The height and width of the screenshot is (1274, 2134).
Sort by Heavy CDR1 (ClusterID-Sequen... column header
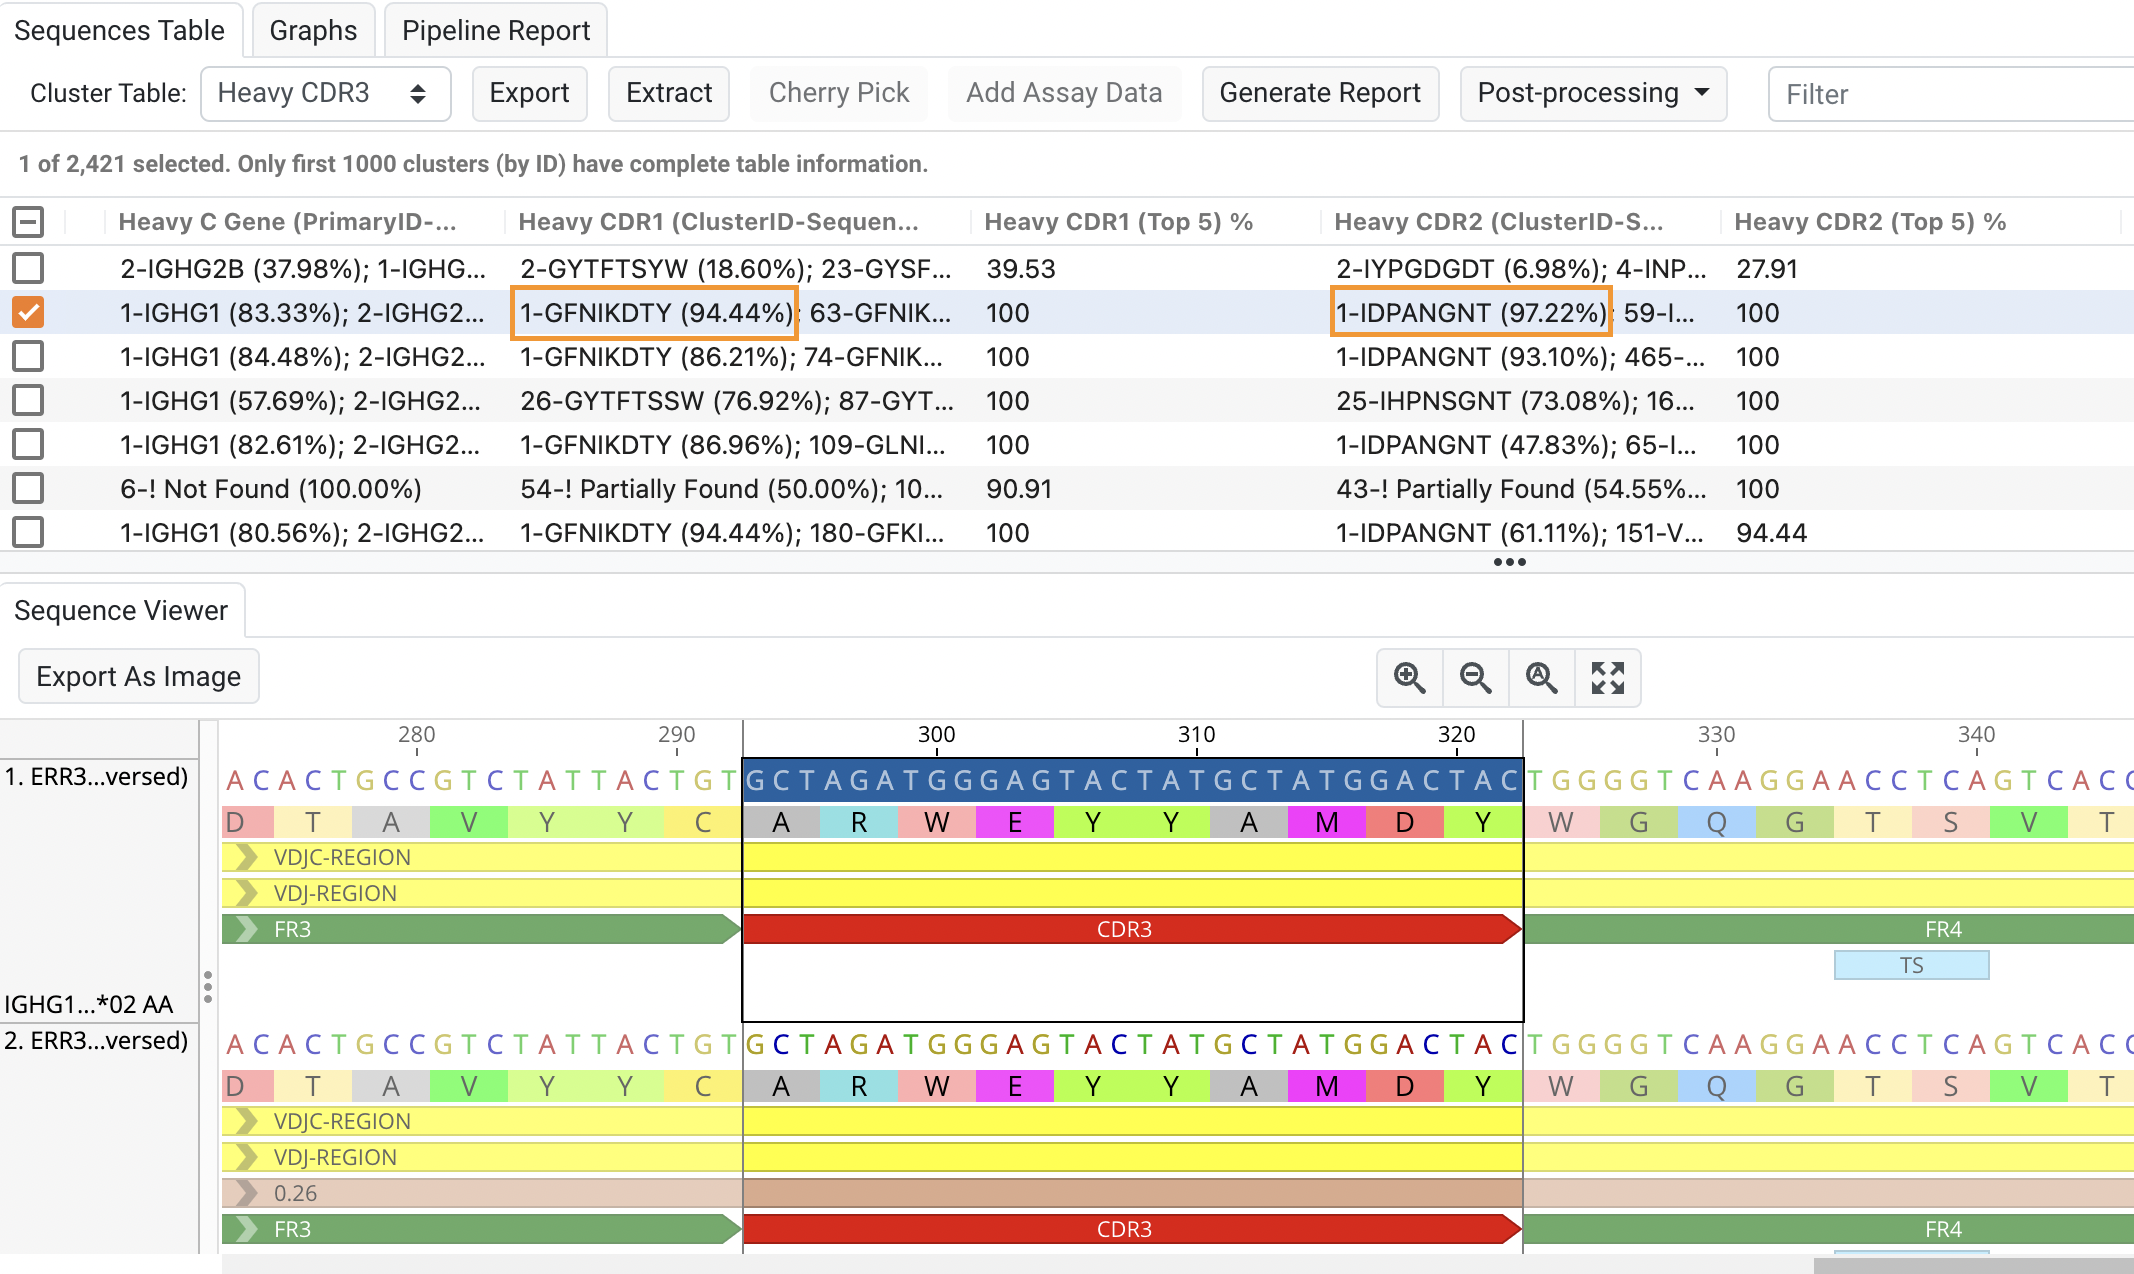(718, 221)
